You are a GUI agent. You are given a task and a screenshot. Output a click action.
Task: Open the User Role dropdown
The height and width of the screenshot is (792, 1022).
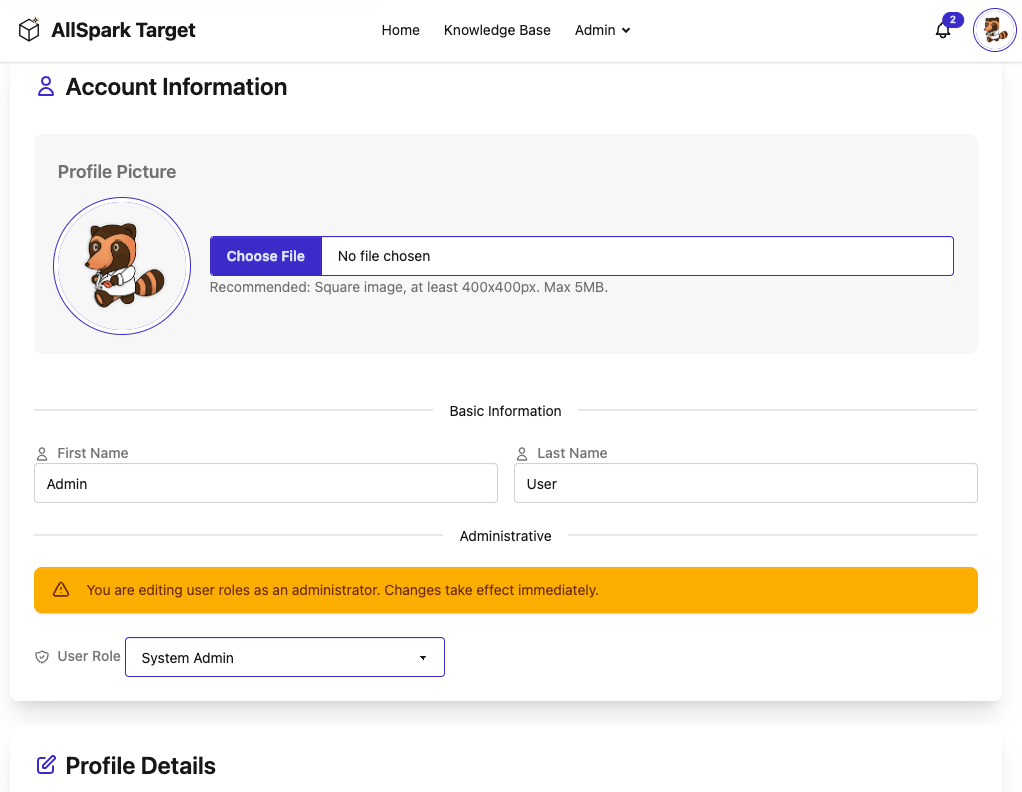point(284,657)
